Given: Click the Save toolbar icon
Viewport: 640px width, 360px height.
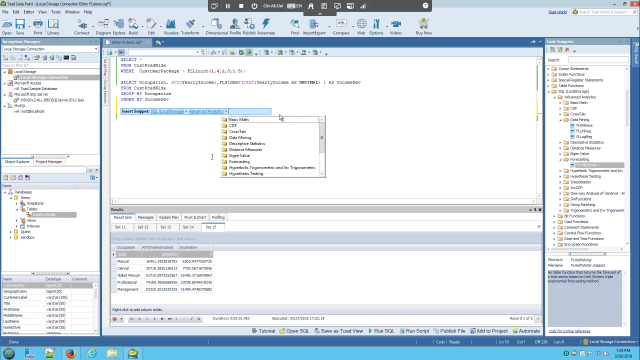Looking at the screenshot, I should point(20,27).
